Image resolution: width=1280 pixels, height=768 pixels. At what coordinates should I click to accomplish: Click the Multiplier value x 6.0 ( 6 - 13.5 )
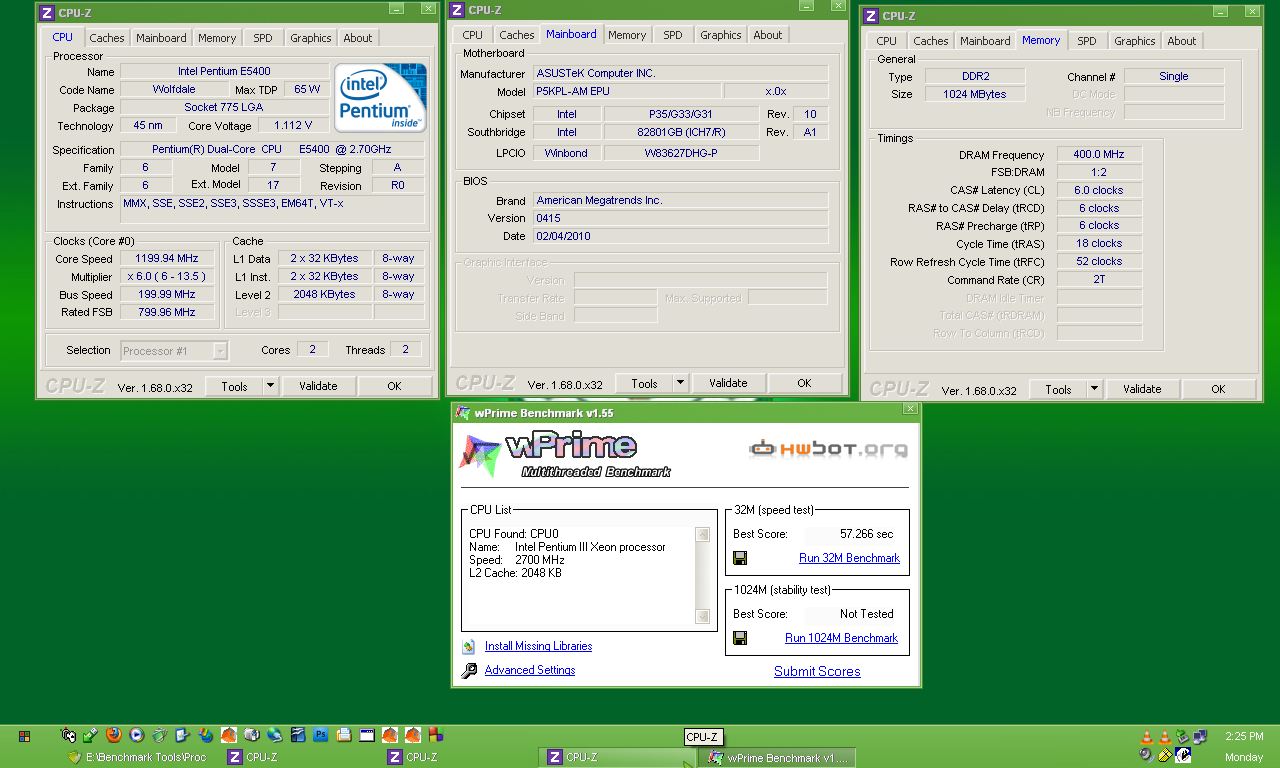(x=166, y=277)
